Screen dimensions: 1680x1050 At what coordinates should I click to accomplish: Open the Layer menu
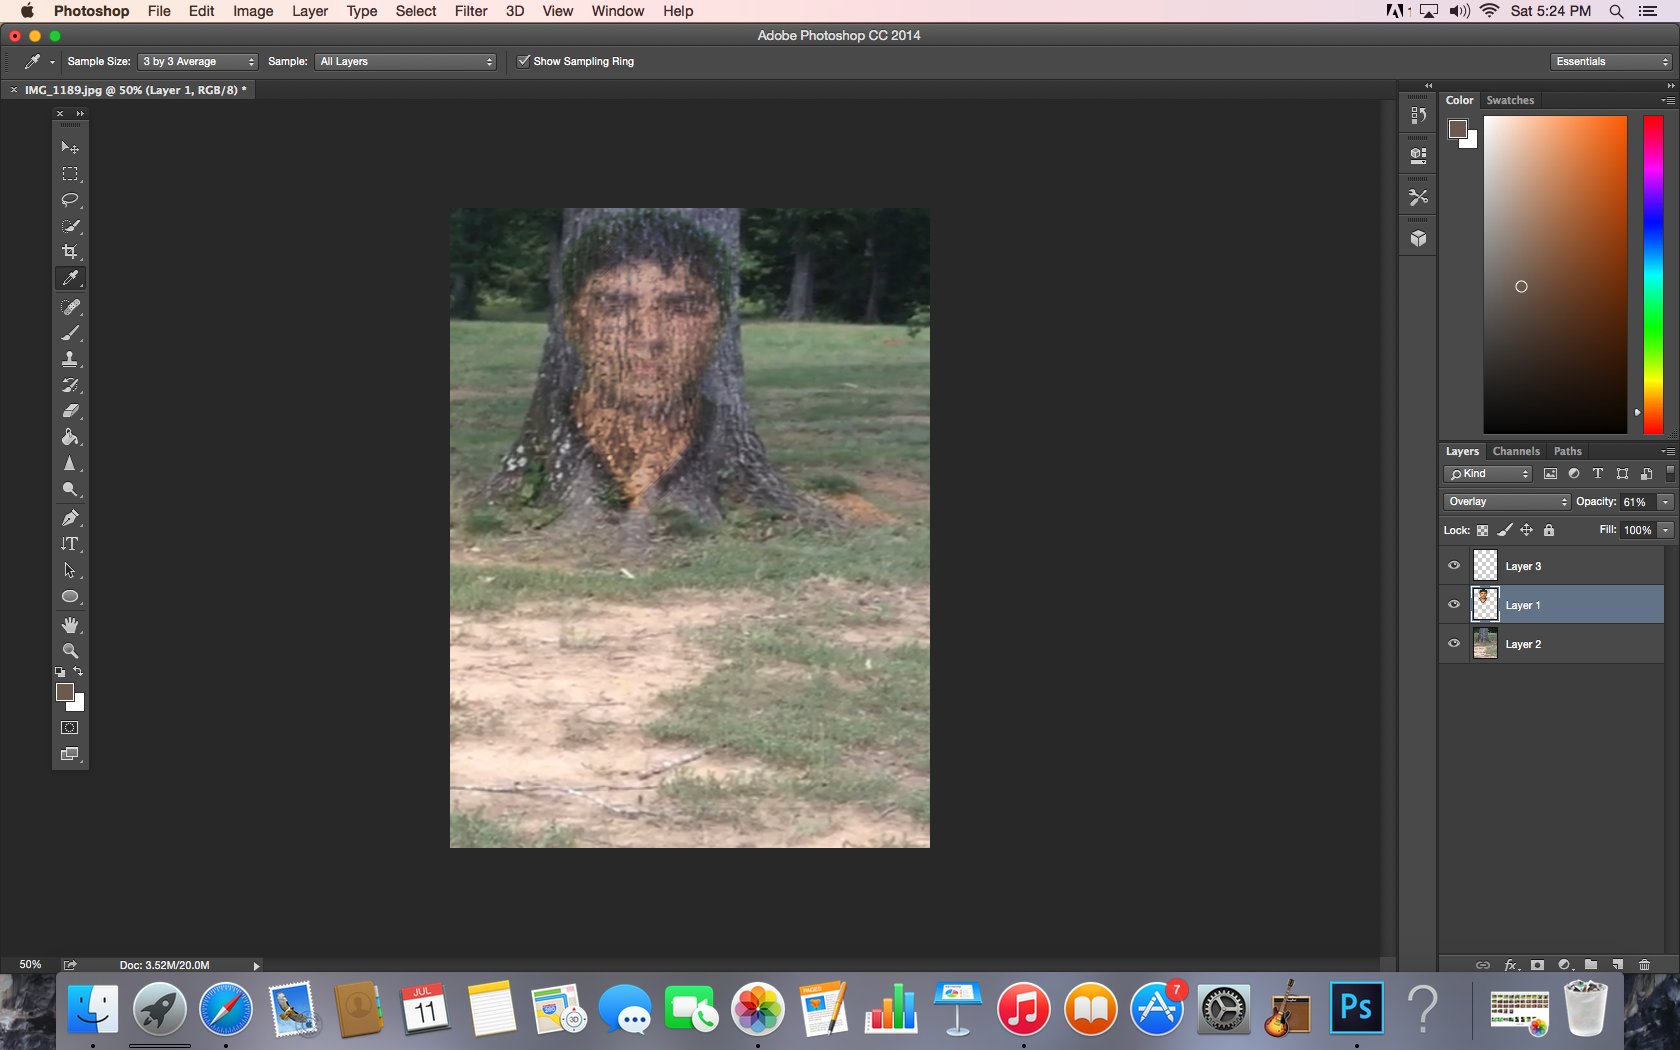tap(310, 11)
